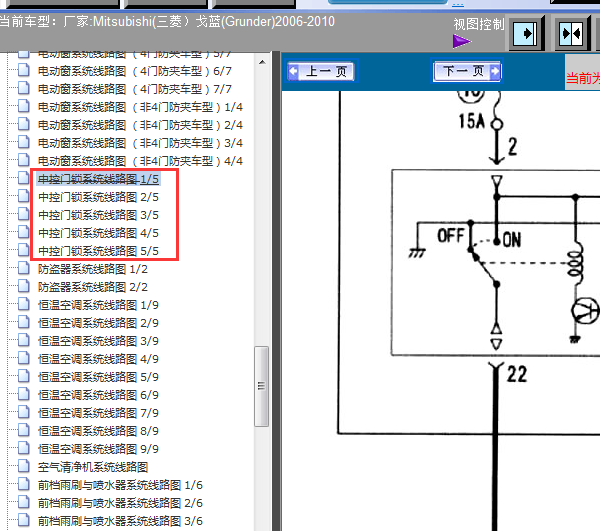Go to next page with 下一页 button
This screenshot has height=531, width=600.
tap(467, 71)
